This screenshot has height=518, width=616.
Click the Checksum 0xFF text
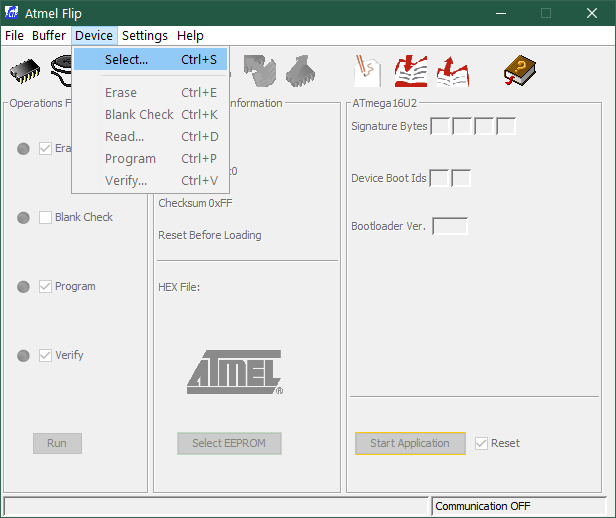coord(195,203)
